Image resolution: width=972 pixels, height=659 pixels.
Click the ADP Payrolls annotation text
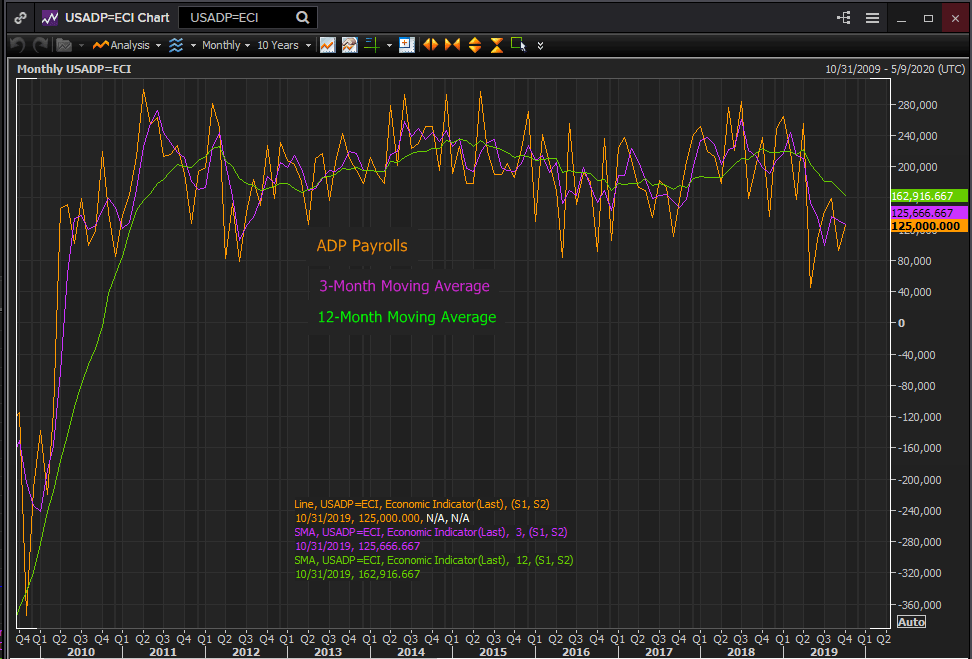[x=362, y=246]
